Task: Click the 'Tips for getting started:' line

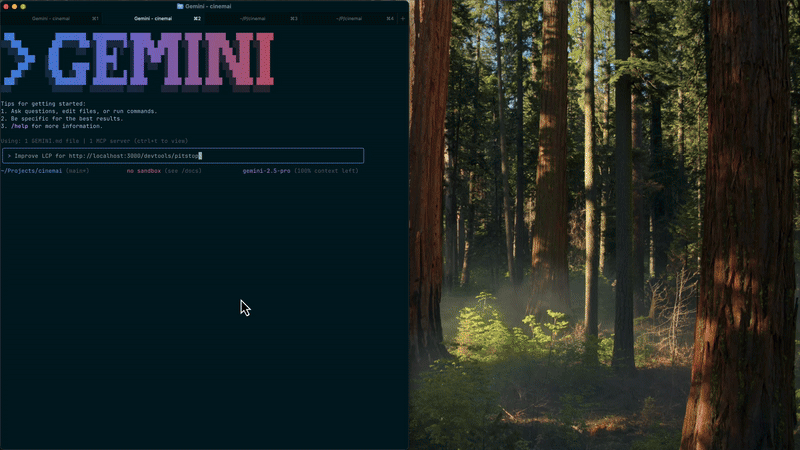Action: click(x=43, y=104)
